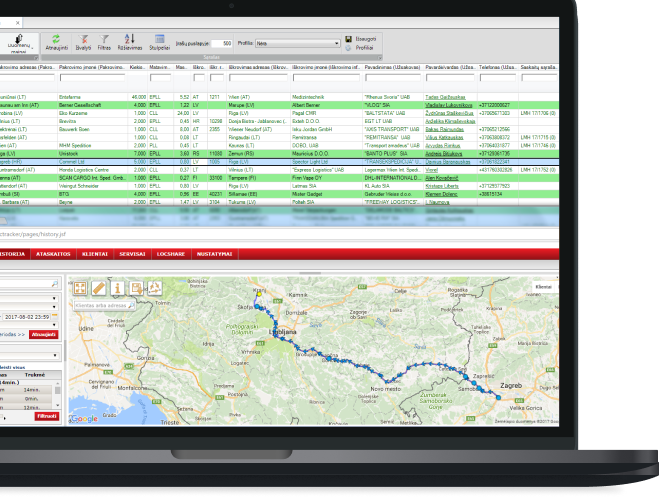Image resolution: width=660 pixels, height=498 pixels.
Task: Select the "Mauricius D.O.O." table cell
Action: (326, 154)
